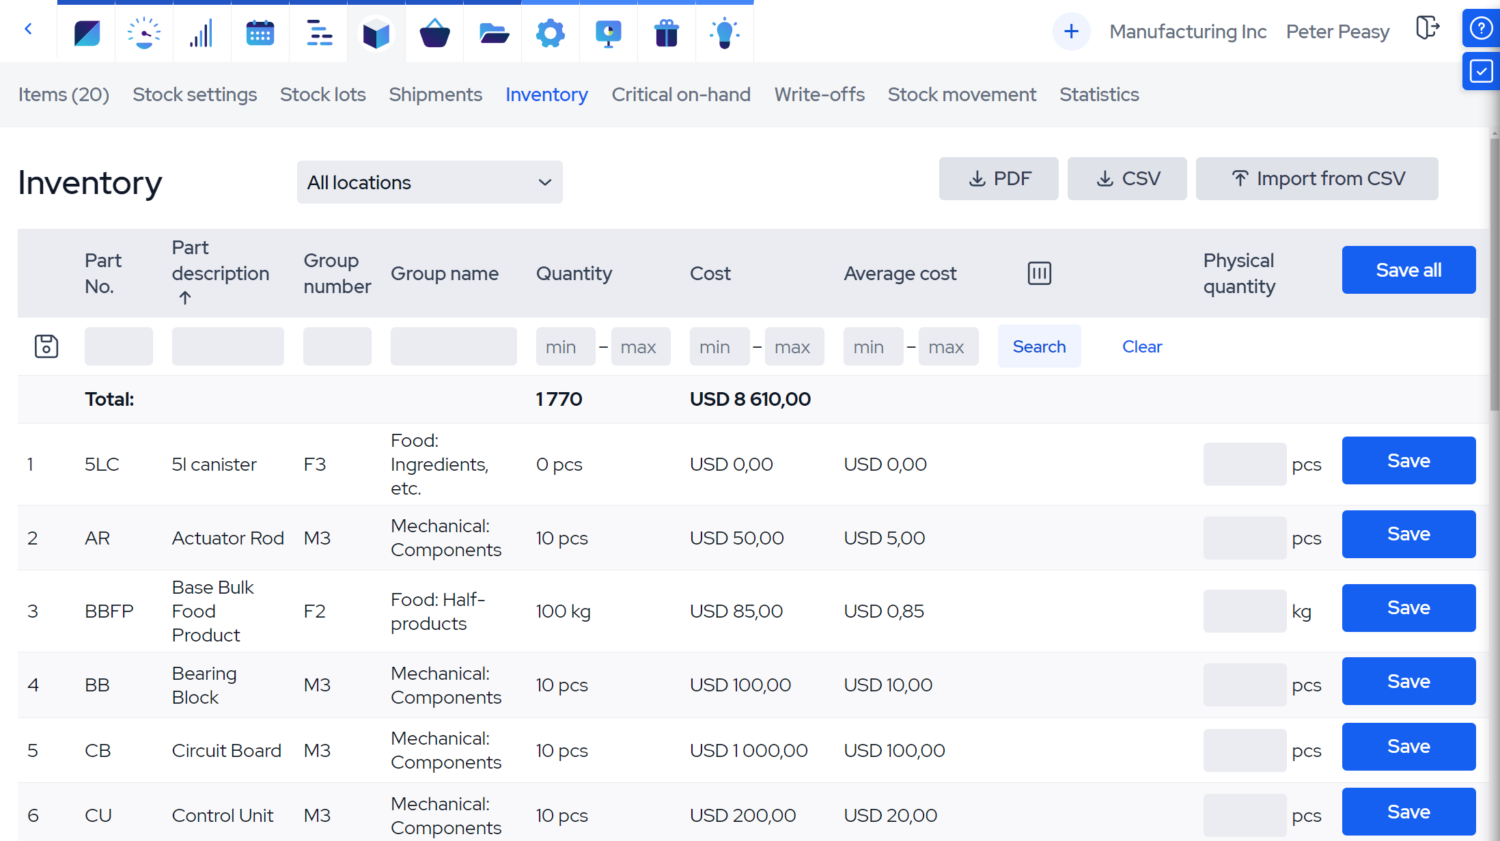Viewport: 1500px width, 841px height.
Task: Open the calendar module icon
Action: [260, 33]
